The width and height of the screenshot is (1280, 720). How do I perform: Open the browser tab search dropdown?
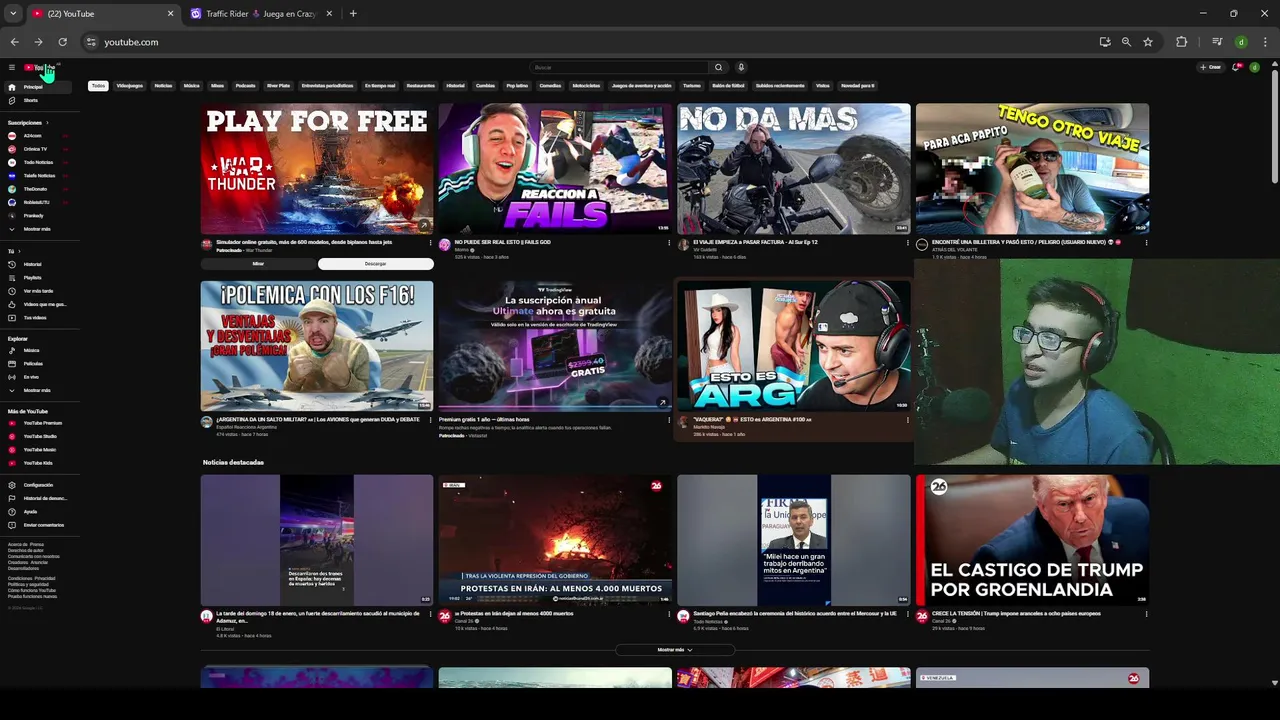pos(12,14)
